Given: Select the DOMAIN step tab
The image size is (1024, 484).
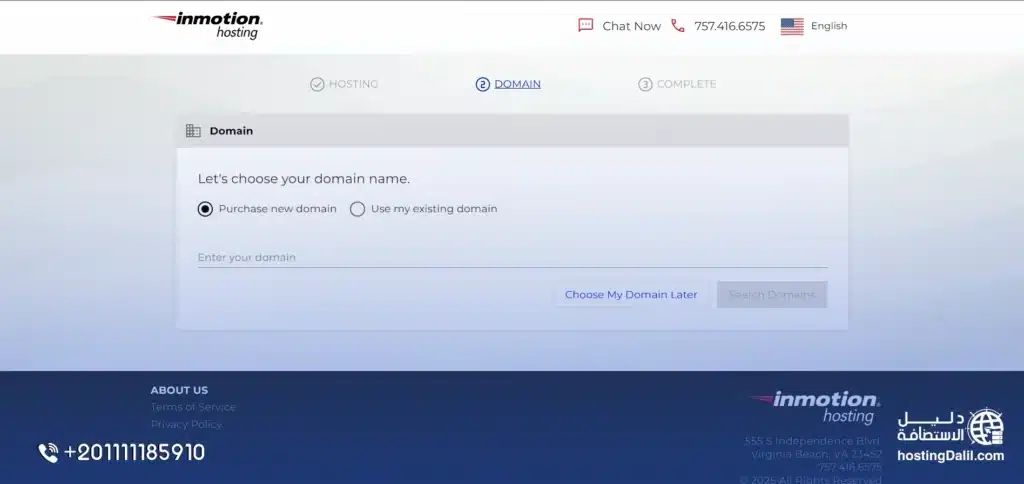Looking at the screenshot, I should (x=517, y=84).
